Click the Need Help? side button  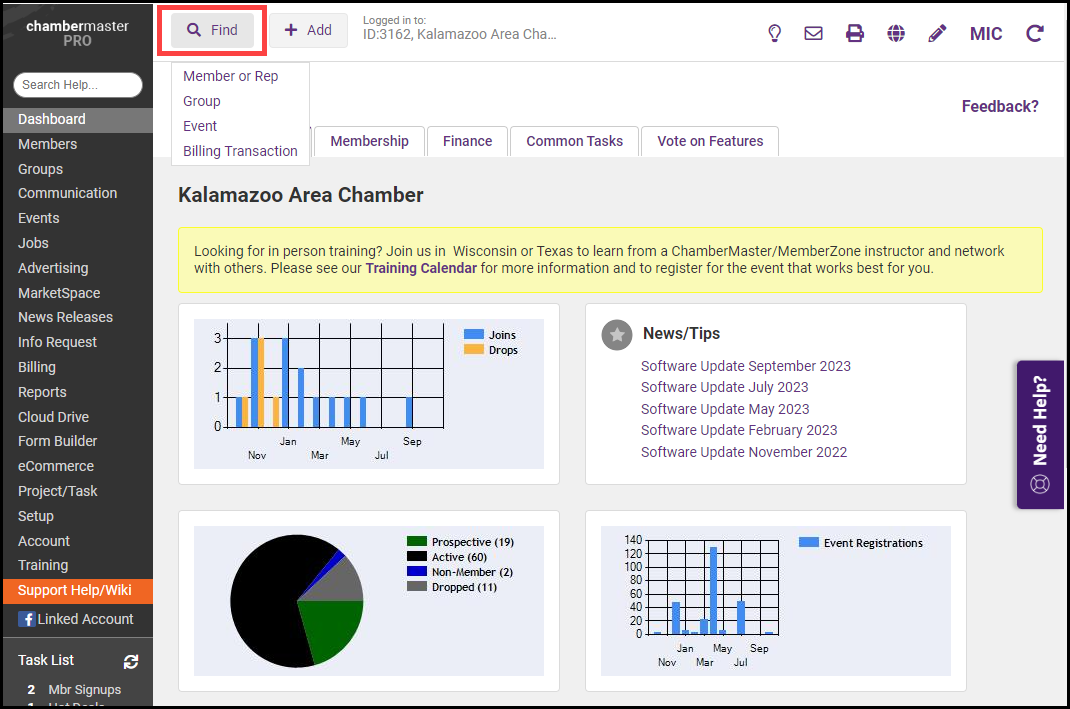coord(1040,435)
